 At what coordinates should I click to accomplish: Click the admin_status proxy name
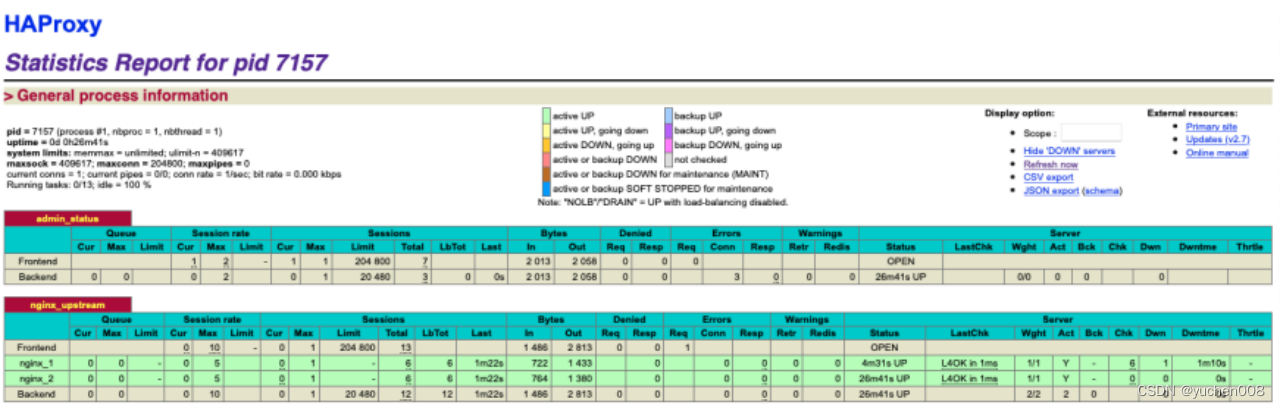pos(67,218)
